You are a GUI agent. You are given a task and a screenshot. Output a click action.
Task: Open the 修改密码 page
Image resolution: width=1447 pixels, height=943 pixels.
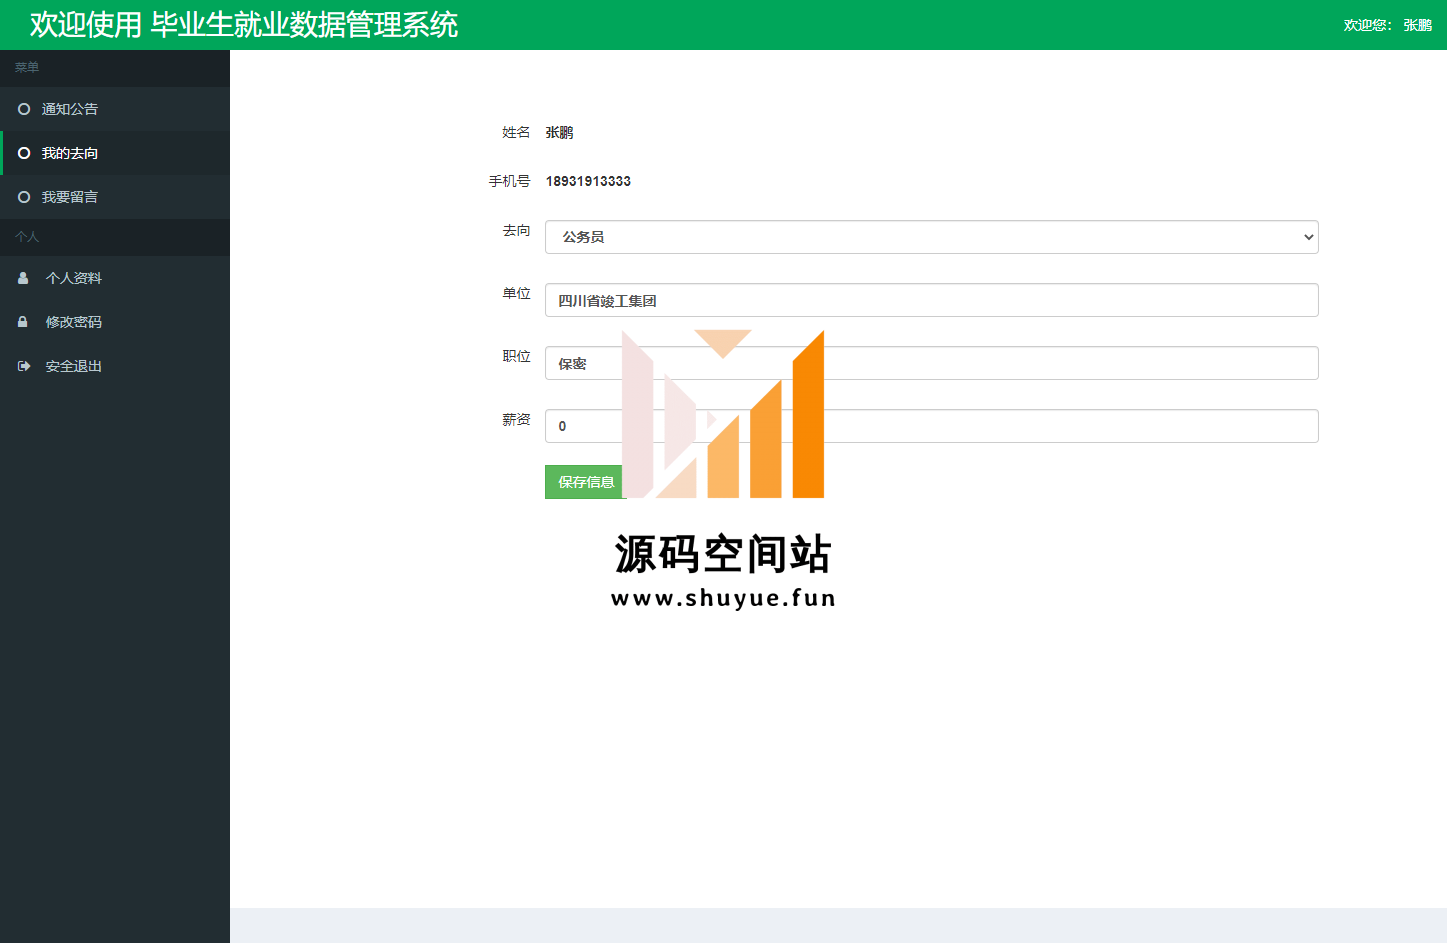pyautogui.click(x=115, y=322)
